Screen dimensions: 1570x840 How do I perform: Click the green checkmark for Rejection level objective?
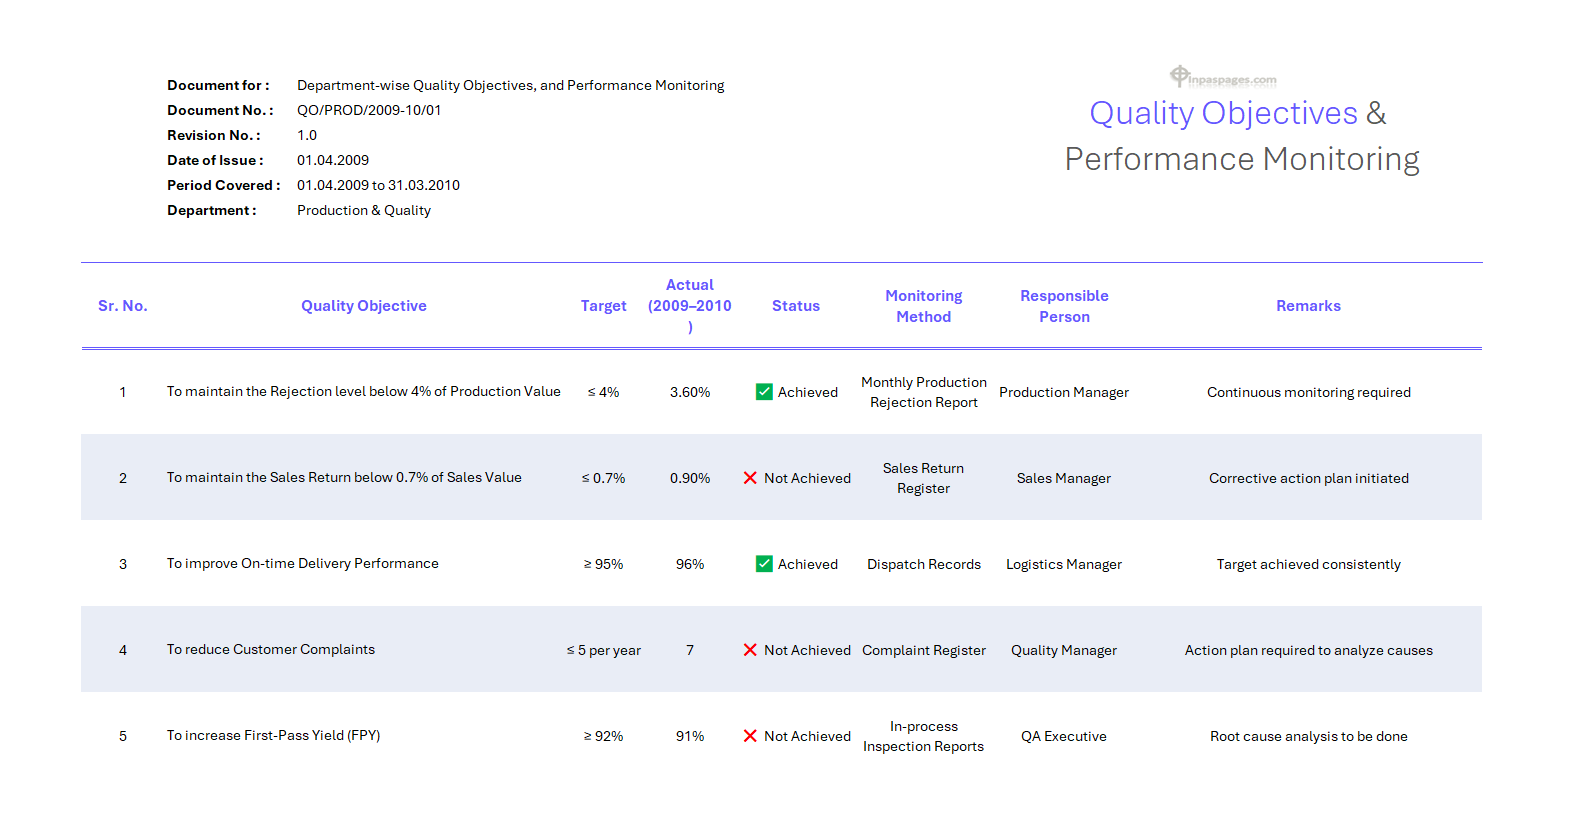point(764,392)
